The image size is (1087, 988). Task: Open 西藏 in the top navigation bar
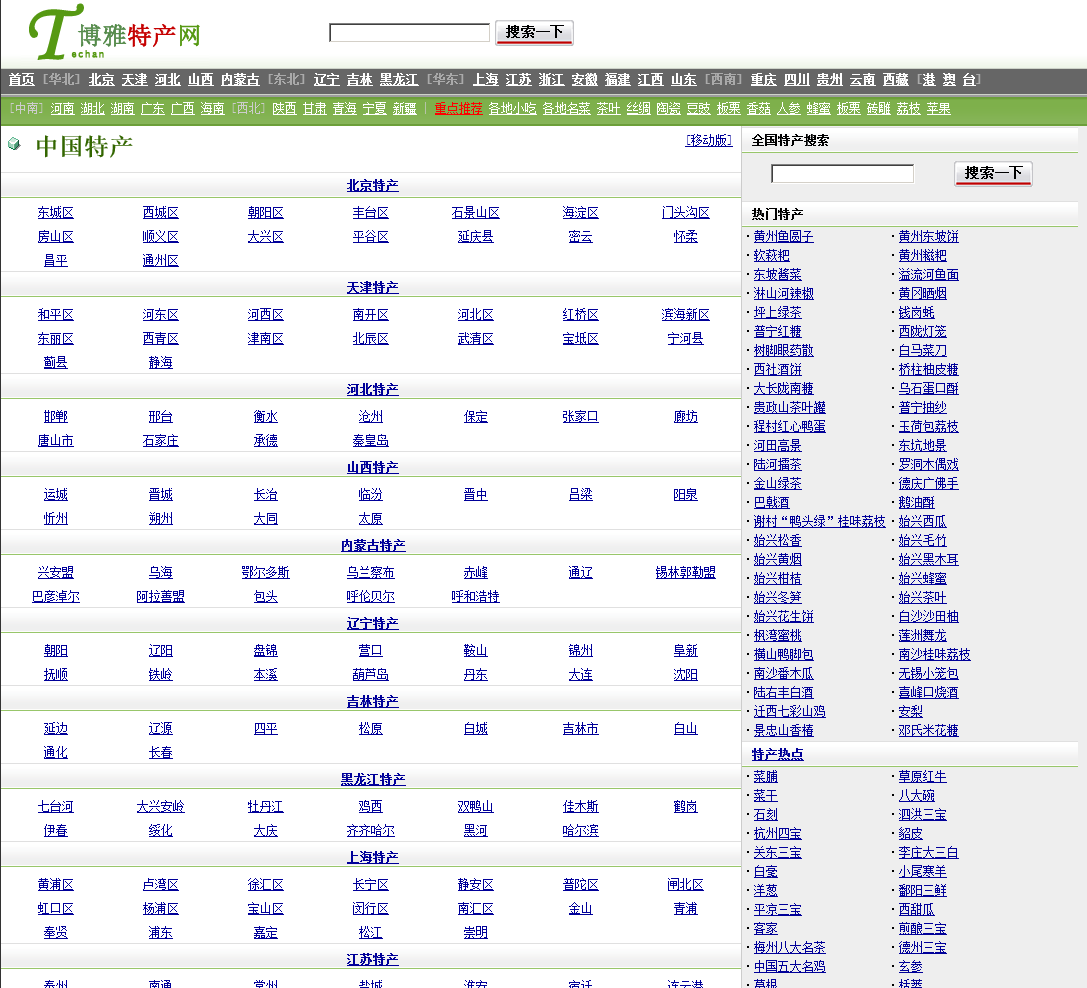pos(896,80)
